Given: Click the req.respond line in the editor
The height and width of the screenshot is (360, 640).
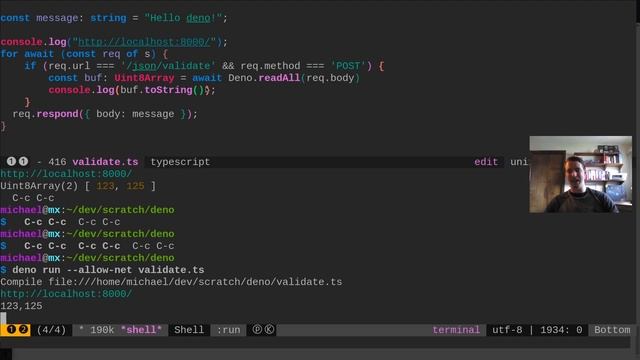Looking at the screenshot, I should pos(105,114).
